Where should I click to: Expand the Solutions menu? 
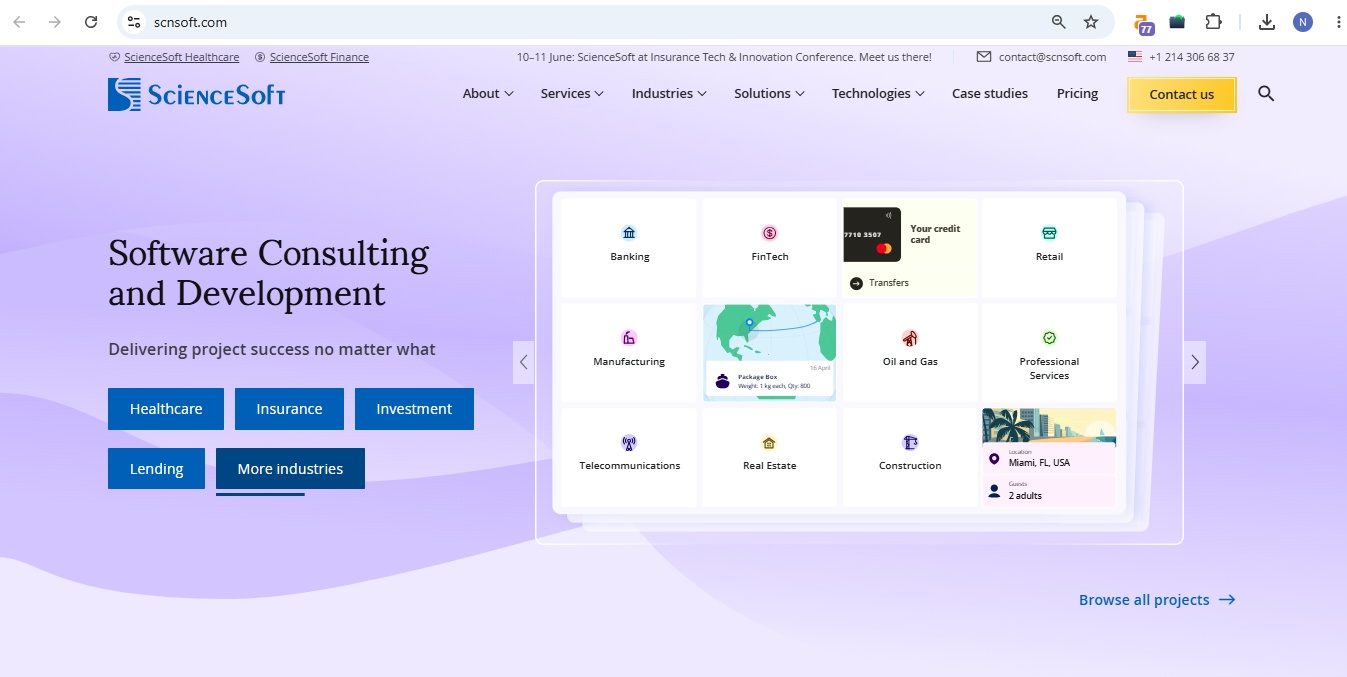click(769, 94)
